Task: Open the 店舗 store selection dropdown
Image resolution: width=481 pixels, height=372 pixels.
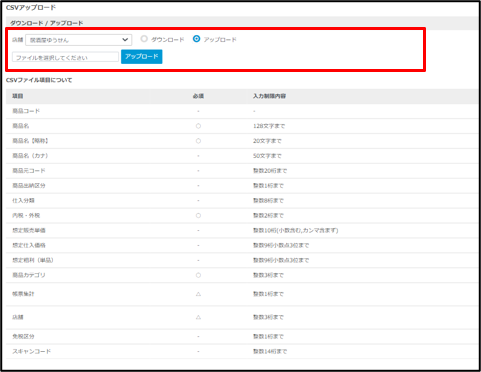Action: tap(78, 40)
